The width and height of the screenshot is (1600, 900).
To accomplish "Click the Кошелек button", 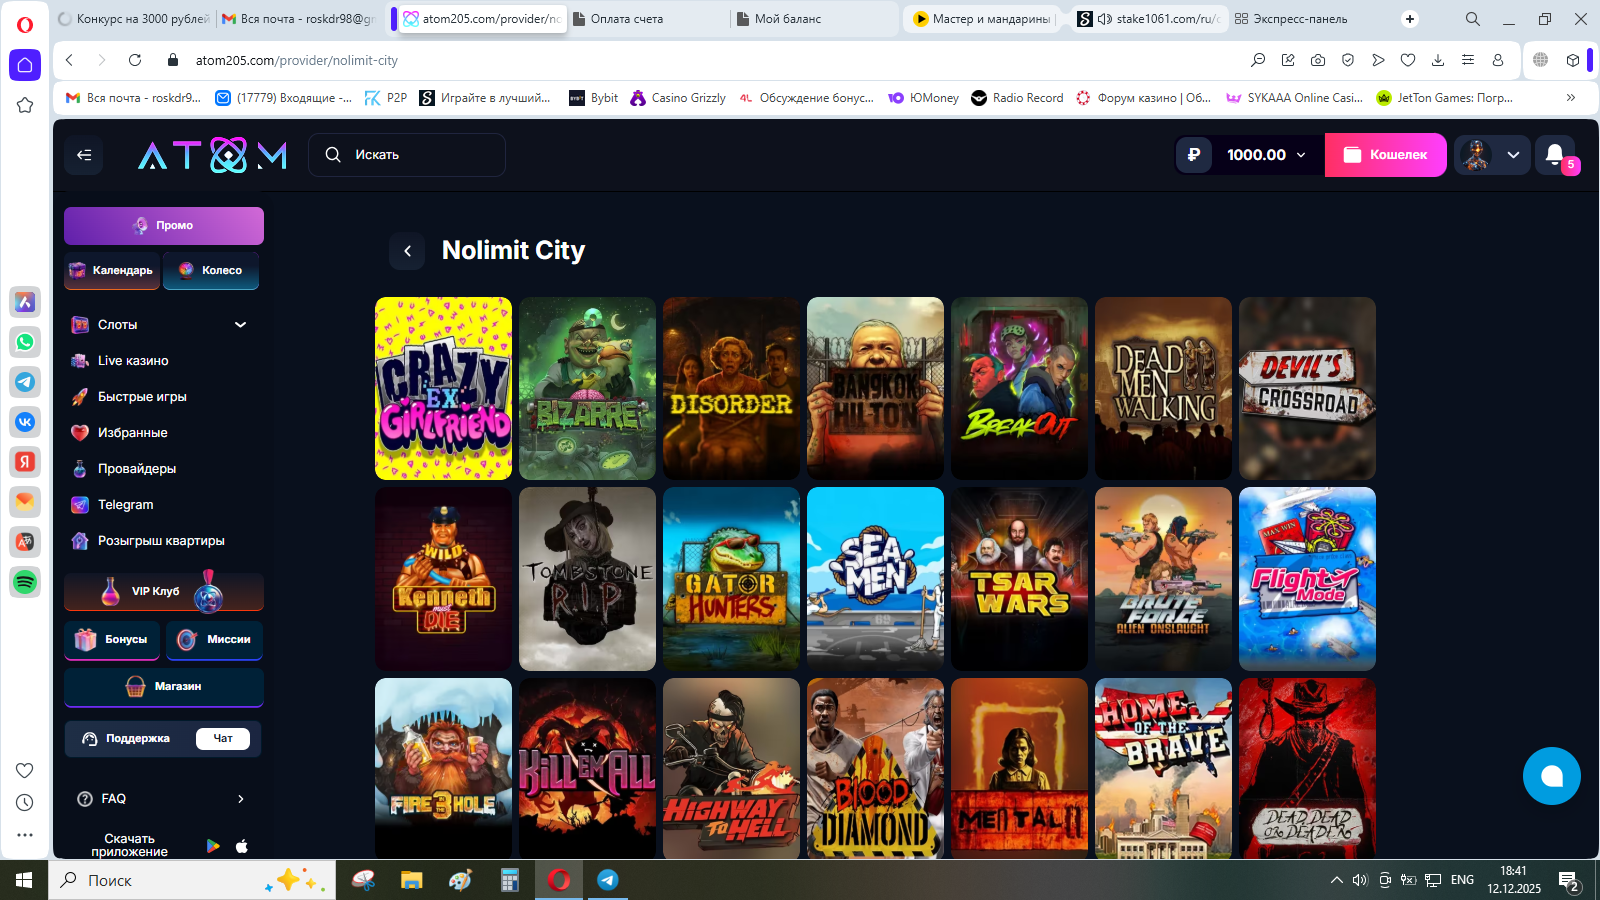I will [x=1385, y=155].
